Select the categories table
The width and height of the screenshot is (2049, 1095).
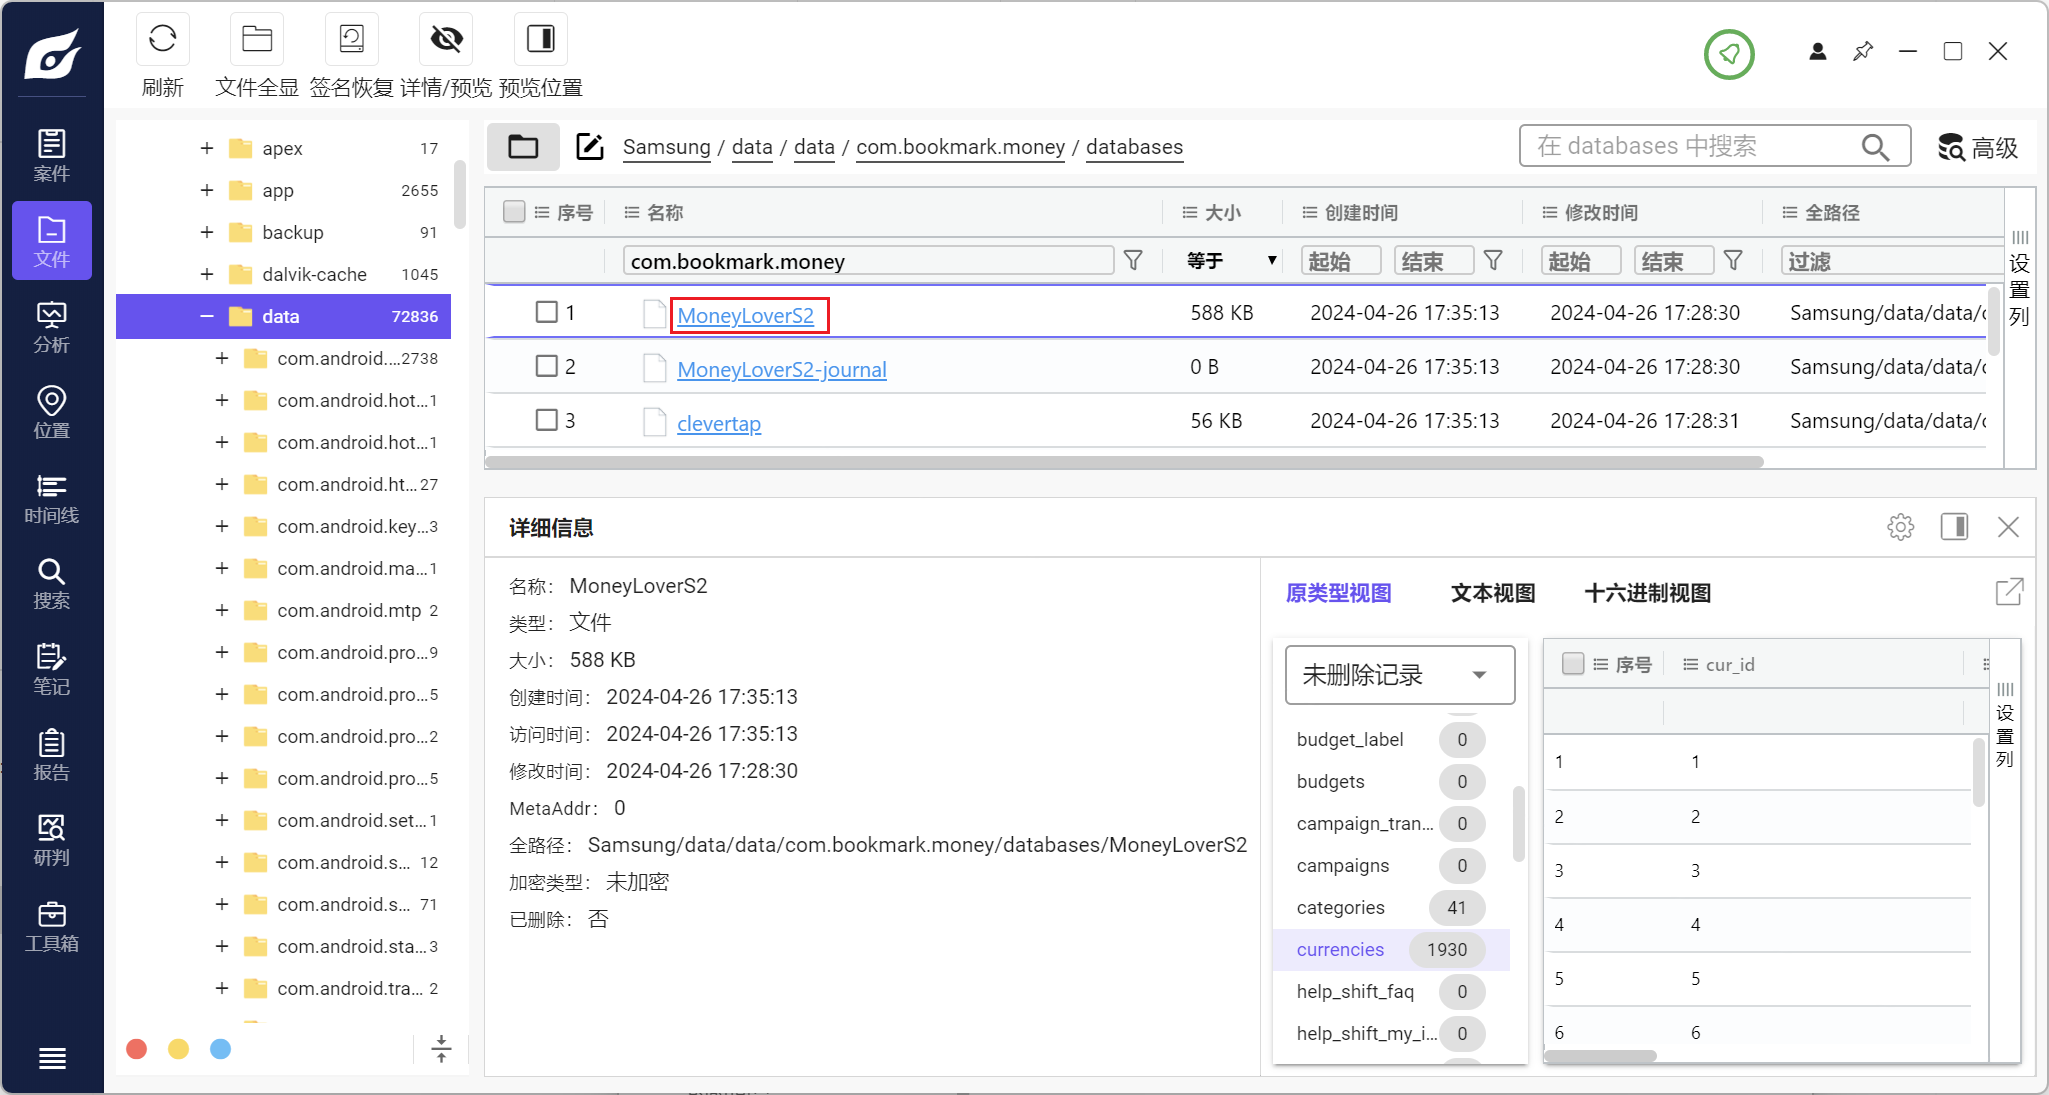point(1391,907)
